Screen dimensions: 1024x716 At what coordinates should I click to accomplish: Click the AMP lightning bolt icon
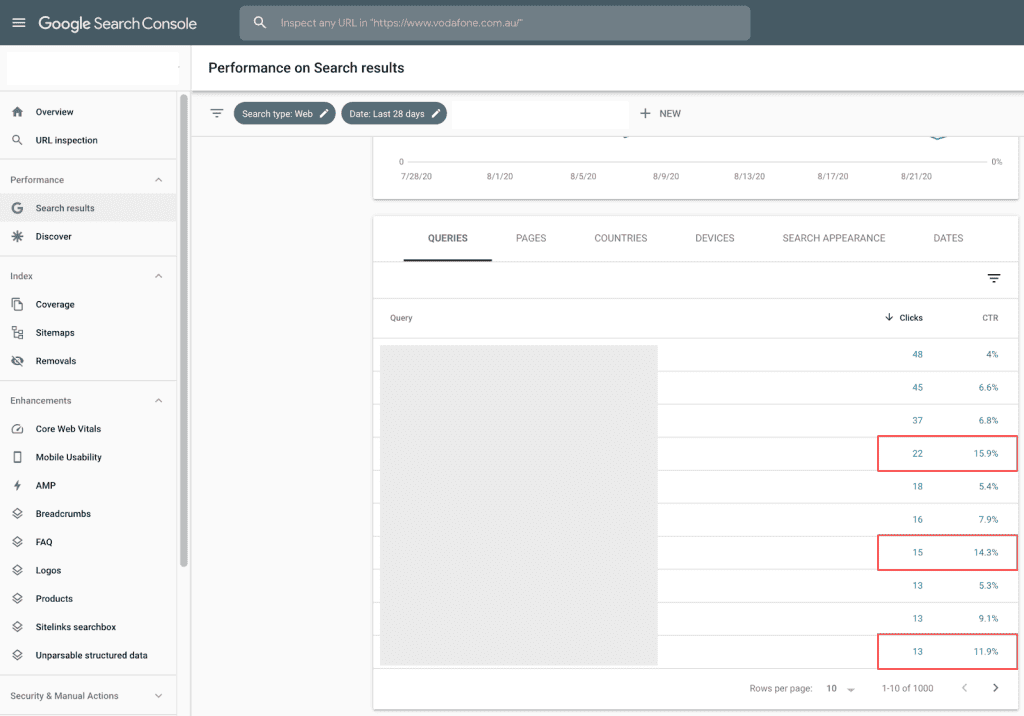tap(17, 486)
